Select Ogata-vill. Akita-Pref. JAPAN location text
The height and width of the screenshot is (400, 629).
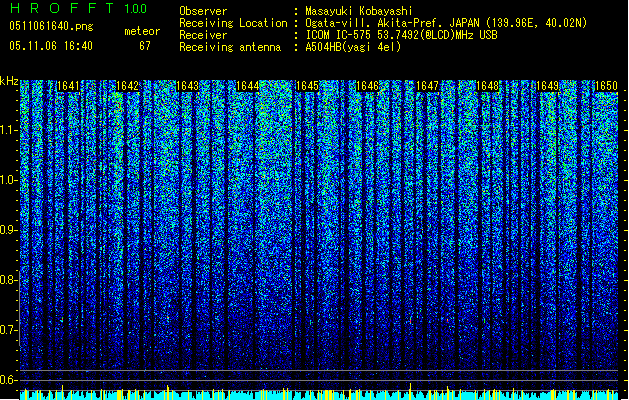coord(446,23)
